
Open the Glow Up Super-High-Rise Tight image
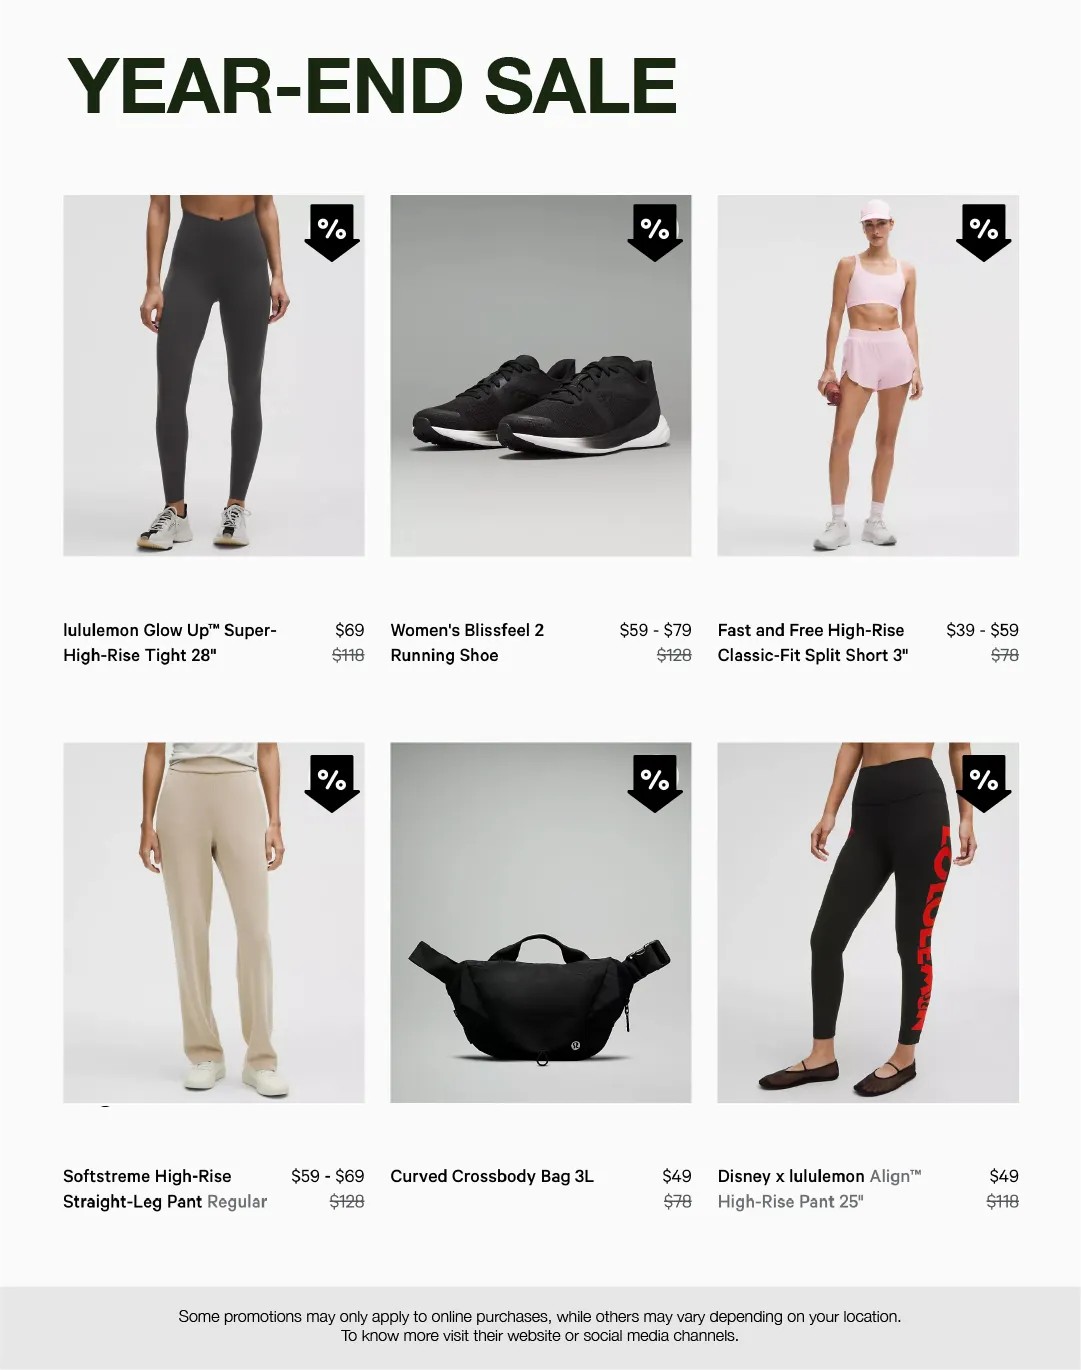[214, 375]
